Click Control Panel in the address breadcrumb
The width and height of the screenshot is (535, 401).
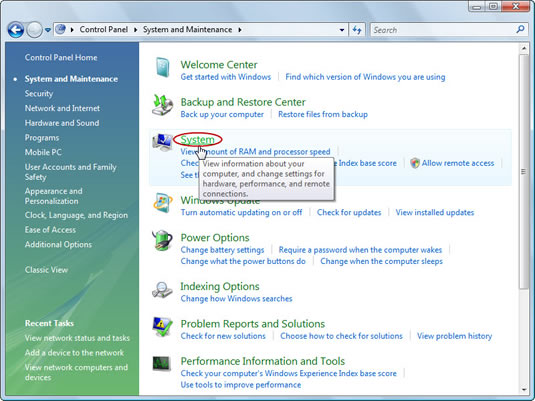point(103,30)
